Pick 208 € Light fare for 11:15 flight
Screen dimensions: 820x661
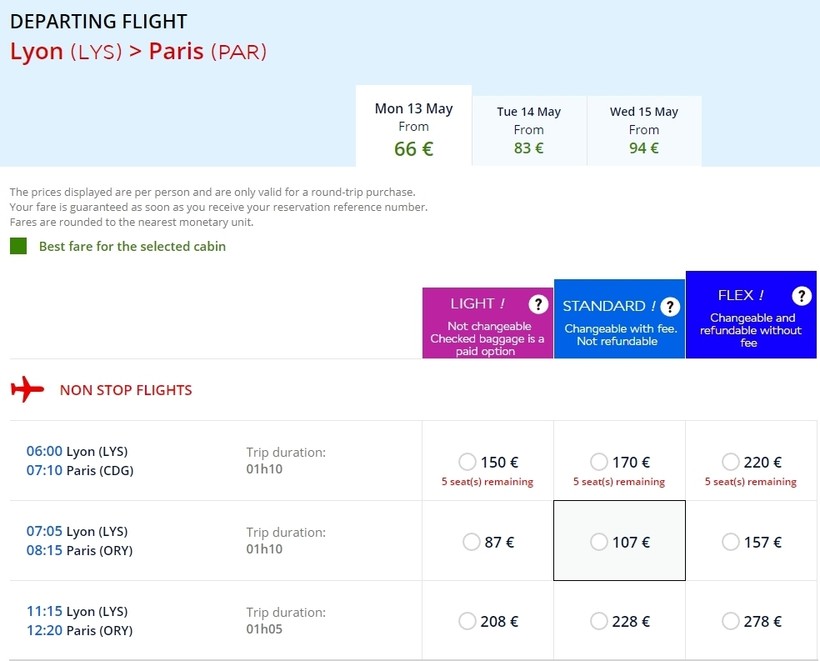(x=467, y=622)
